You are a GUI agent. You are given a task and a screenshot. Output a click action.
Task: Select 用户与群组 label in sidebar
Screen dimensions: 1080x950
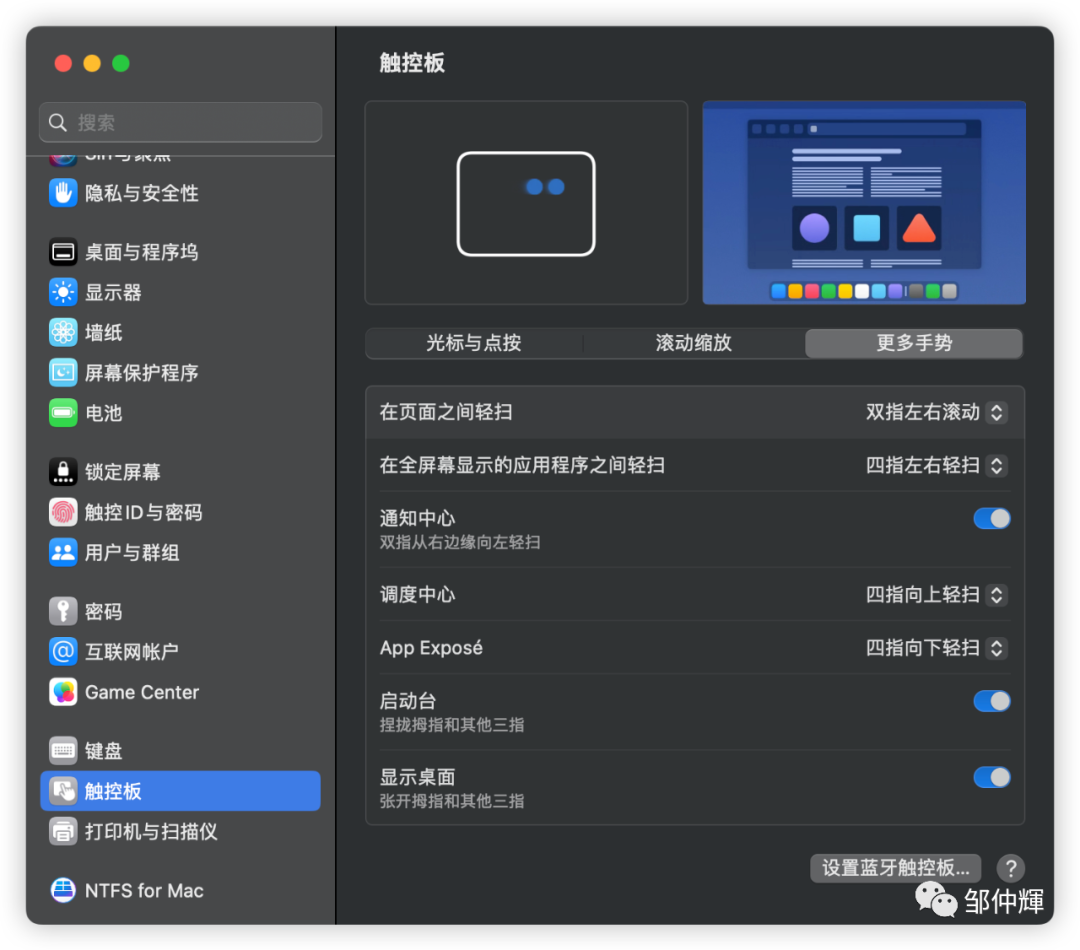coord(132,553)
